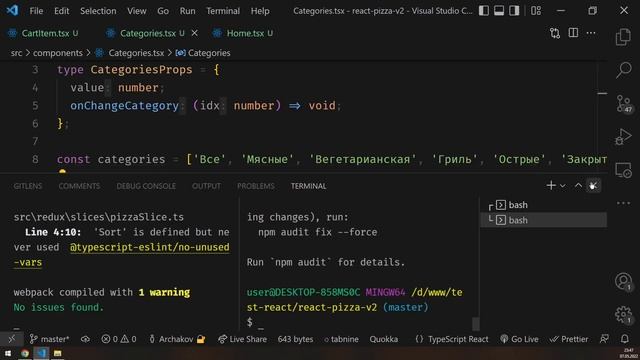Click the components breadcrumb segment

point(58,53)
